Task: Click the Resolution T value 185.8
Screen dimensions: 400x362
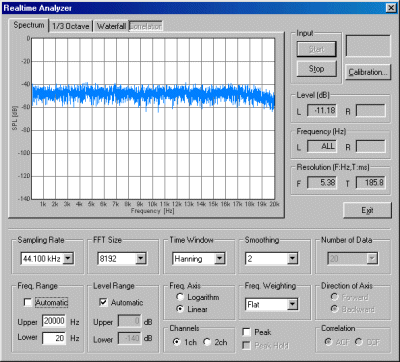Action: click(x=371, y=183)
